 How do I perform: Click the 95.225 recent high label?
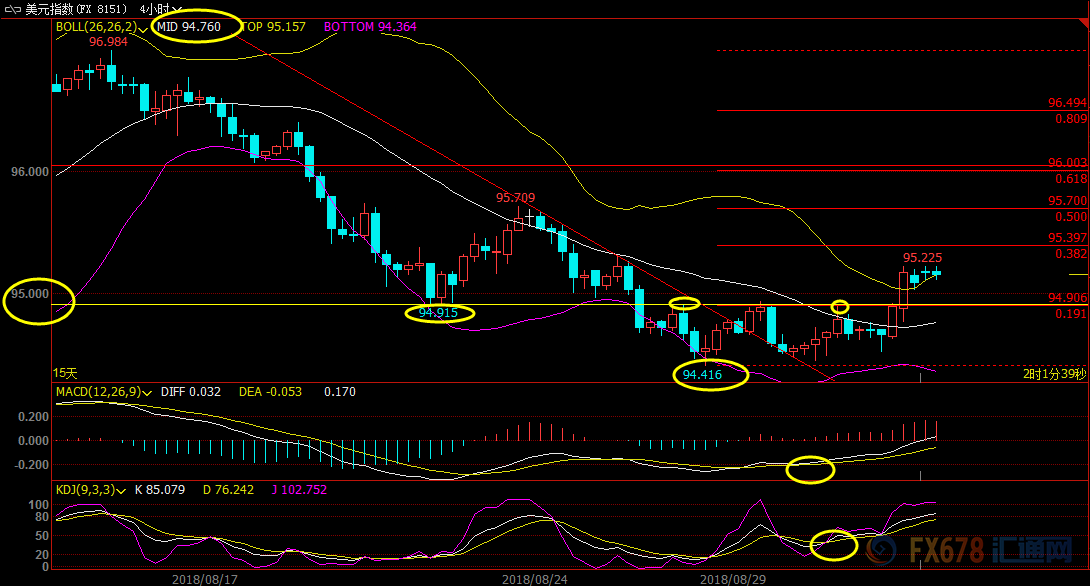click(922, 258)
